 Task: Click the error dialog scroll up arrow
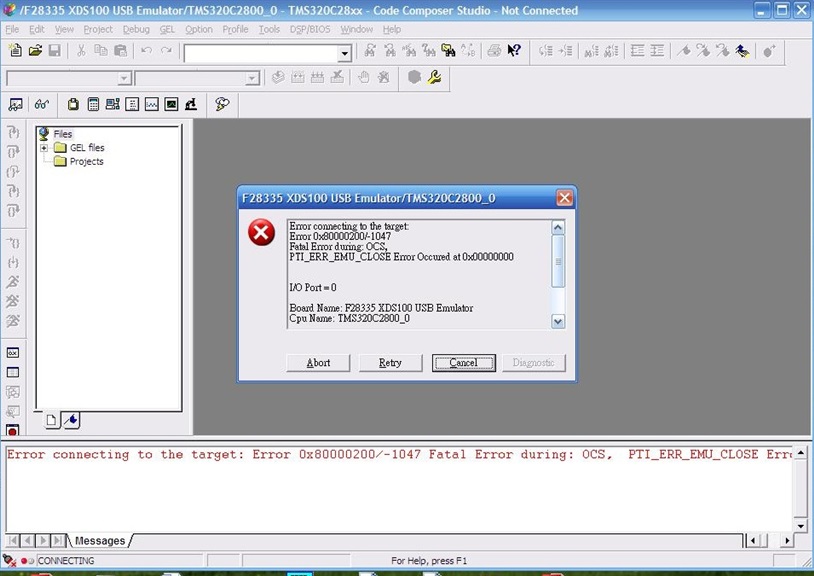(x=558, y=227)
